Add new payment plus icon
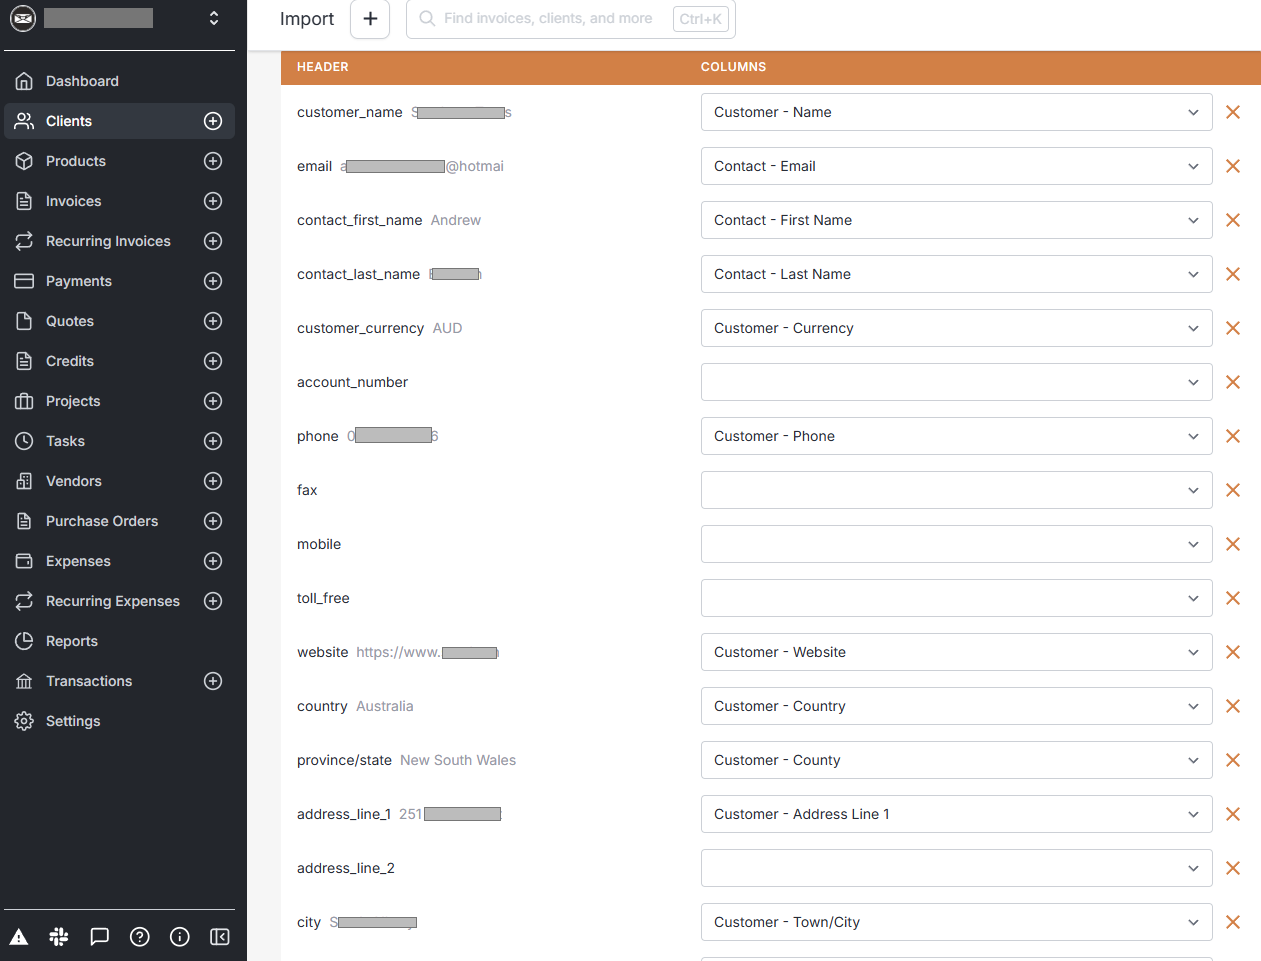The width and height of the screenshot is (1261, 961). tap(213, 281)
